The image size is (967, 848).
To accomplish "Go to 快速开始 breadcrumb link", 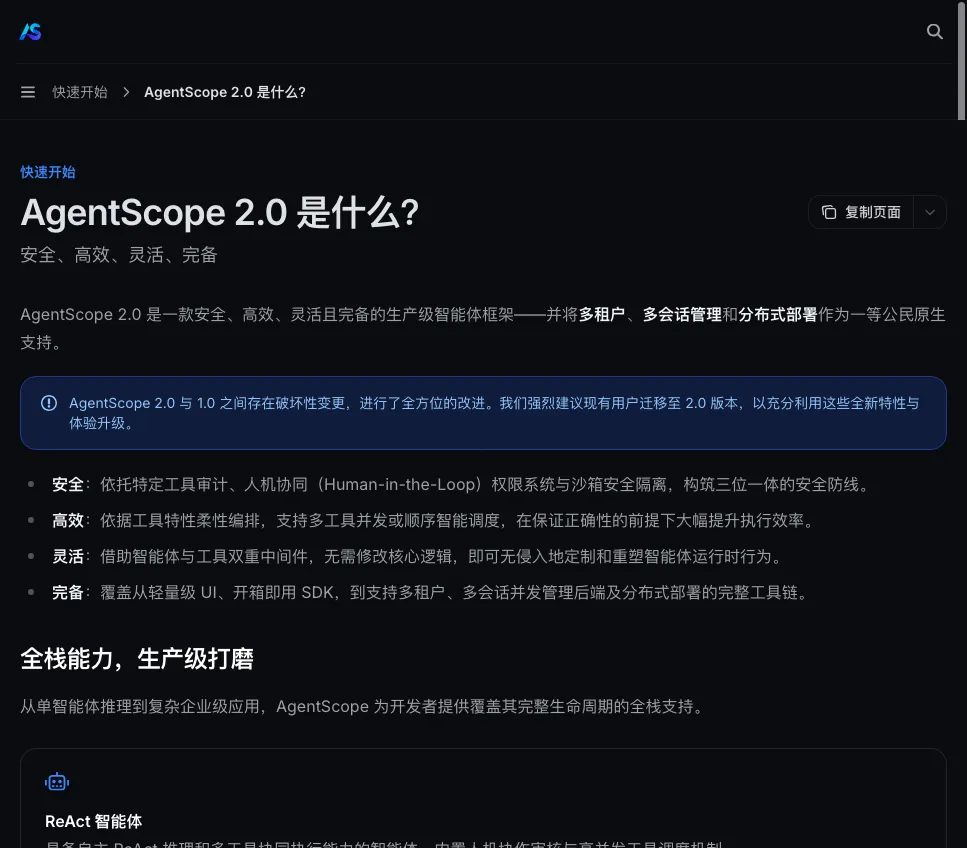I will [x=80, y=92].
